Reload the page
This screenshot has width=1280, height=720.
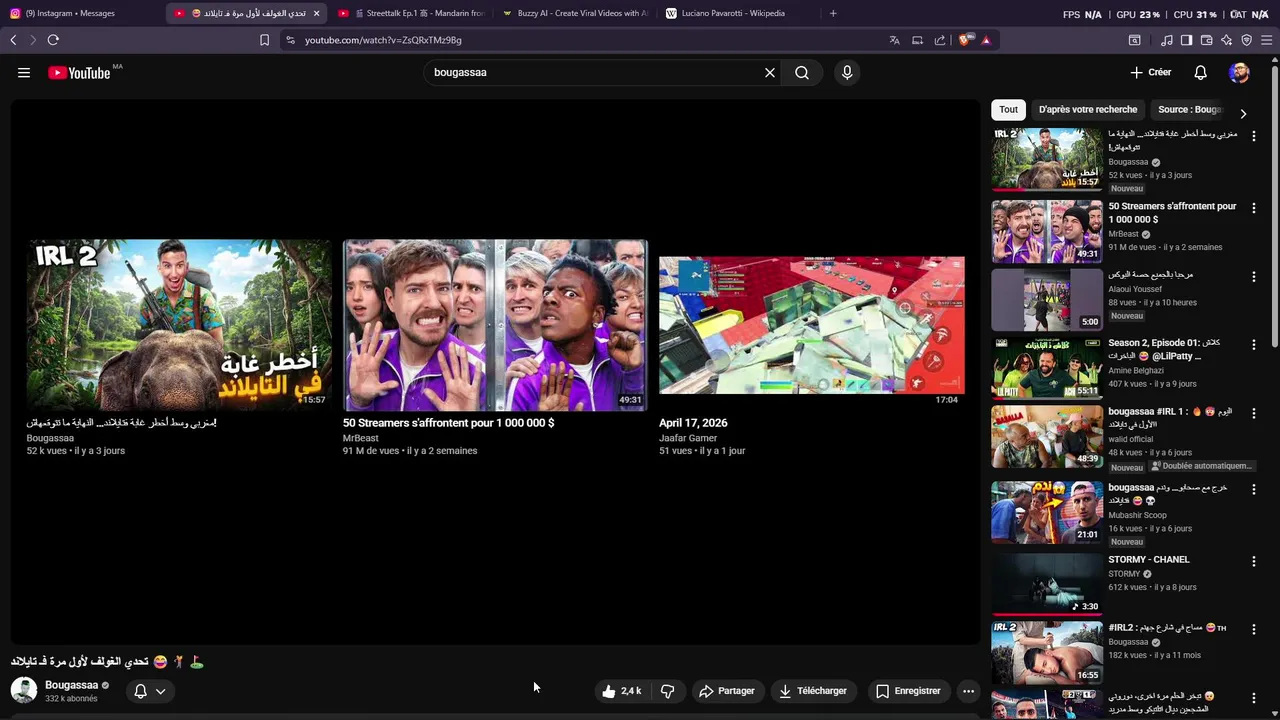(53, 40)
